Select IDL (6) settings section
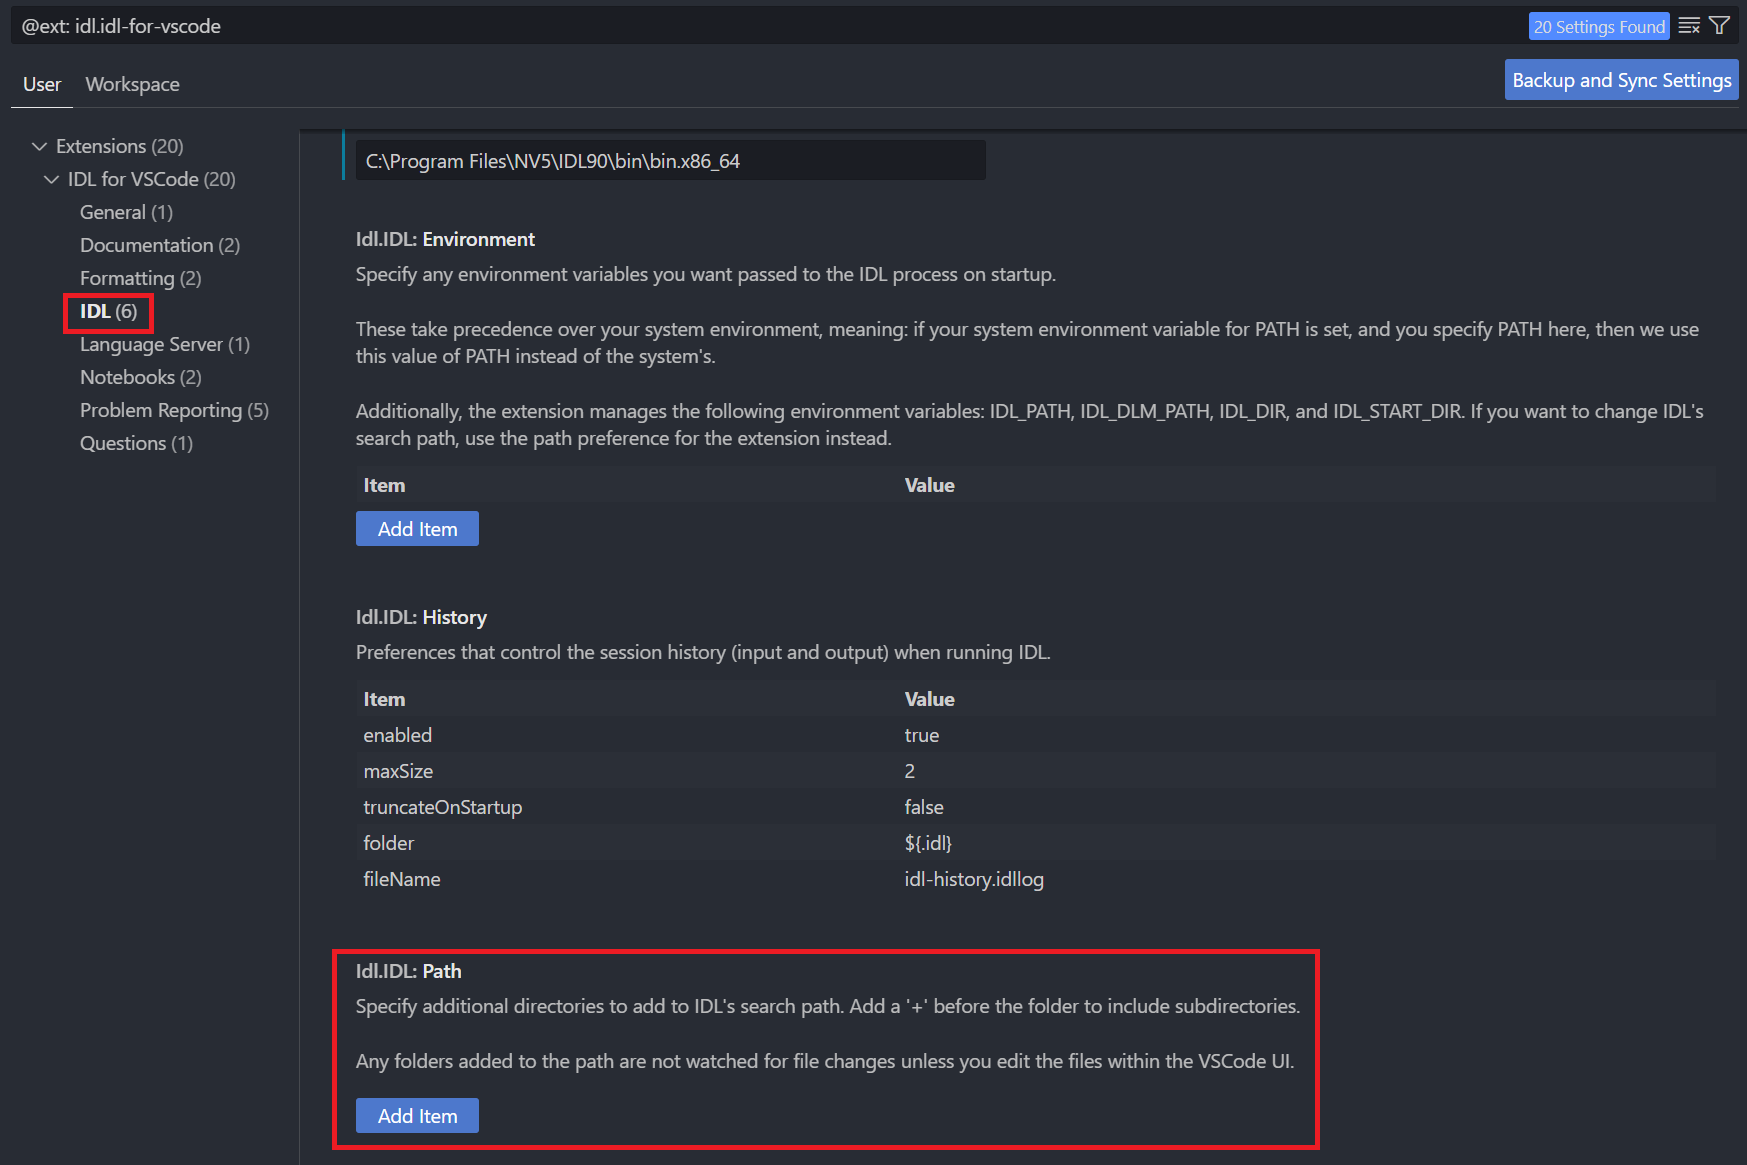 coord(108,311)
